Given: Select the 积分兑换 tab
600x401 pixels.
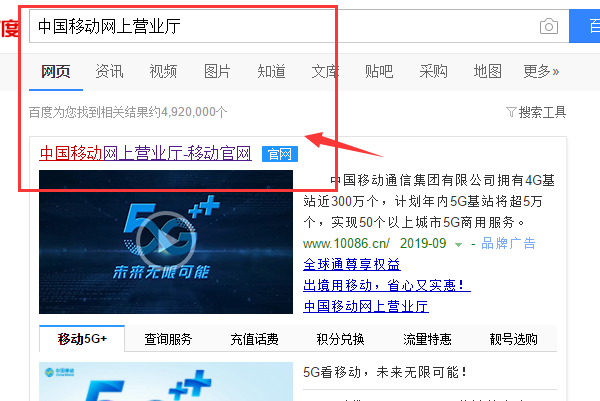Looking at the screenshot, I should [x=341, y=339].
